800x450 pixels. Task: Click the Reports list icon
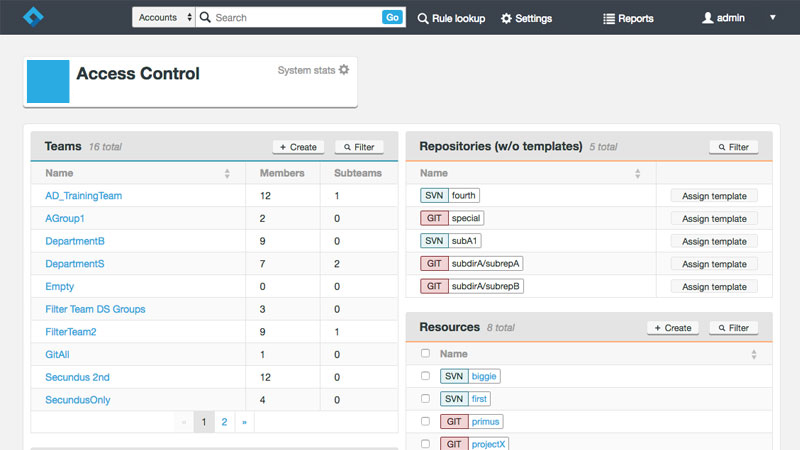coord(609,18)
